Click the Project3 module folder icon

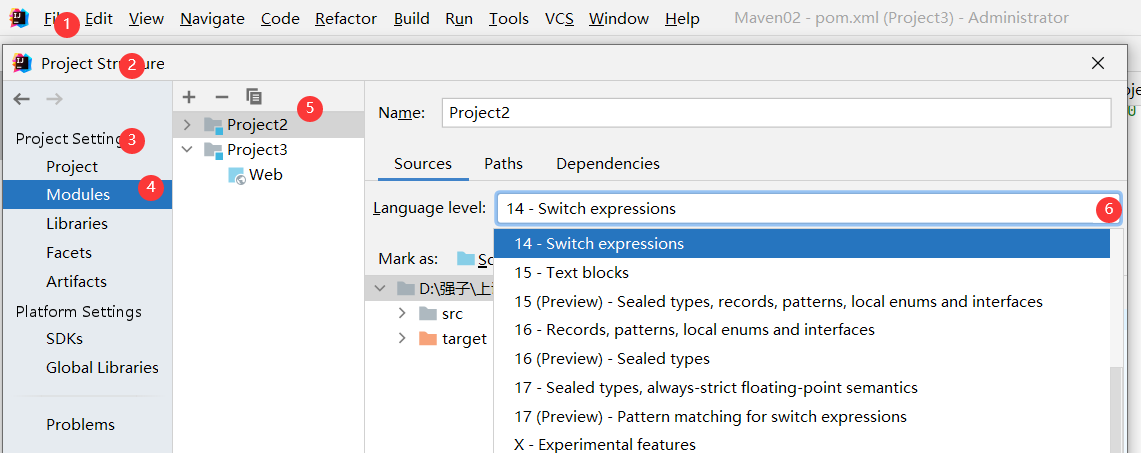pyautogui.click(x=213, y=150)
